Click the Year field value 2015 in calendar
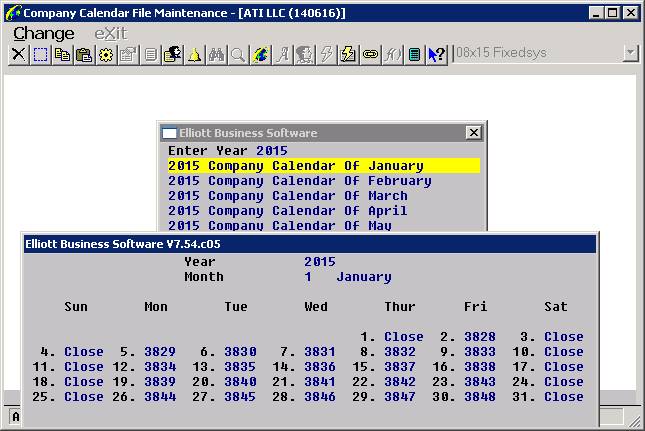The image size is (645, 431). (x=320, y=262)
